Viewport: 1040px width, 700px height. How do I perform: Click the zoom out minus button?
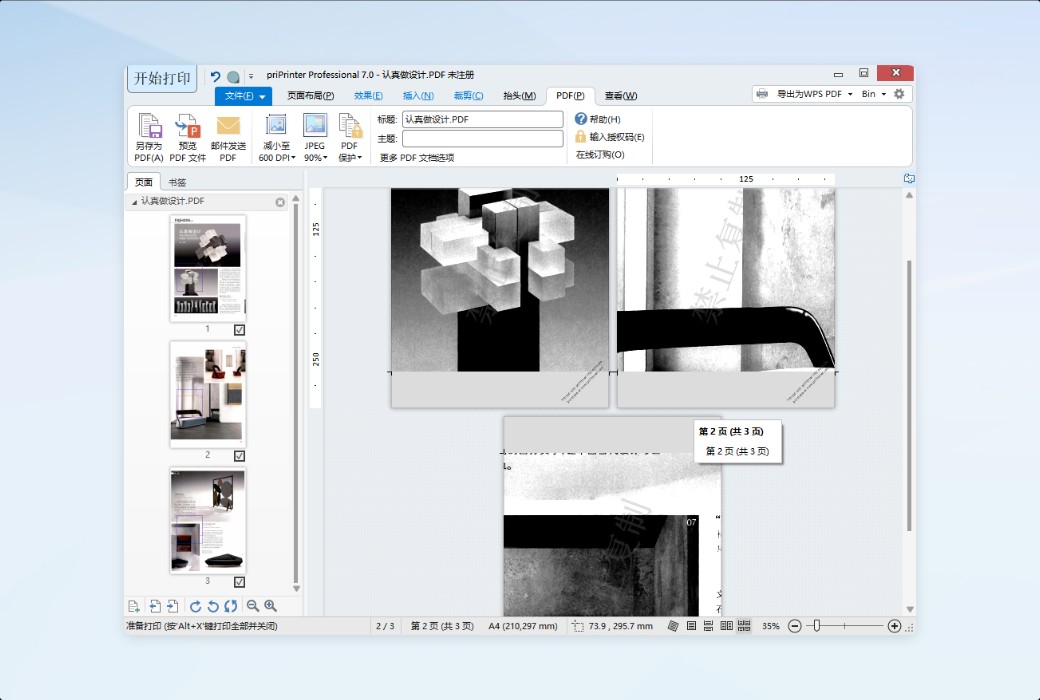(795, 626)
